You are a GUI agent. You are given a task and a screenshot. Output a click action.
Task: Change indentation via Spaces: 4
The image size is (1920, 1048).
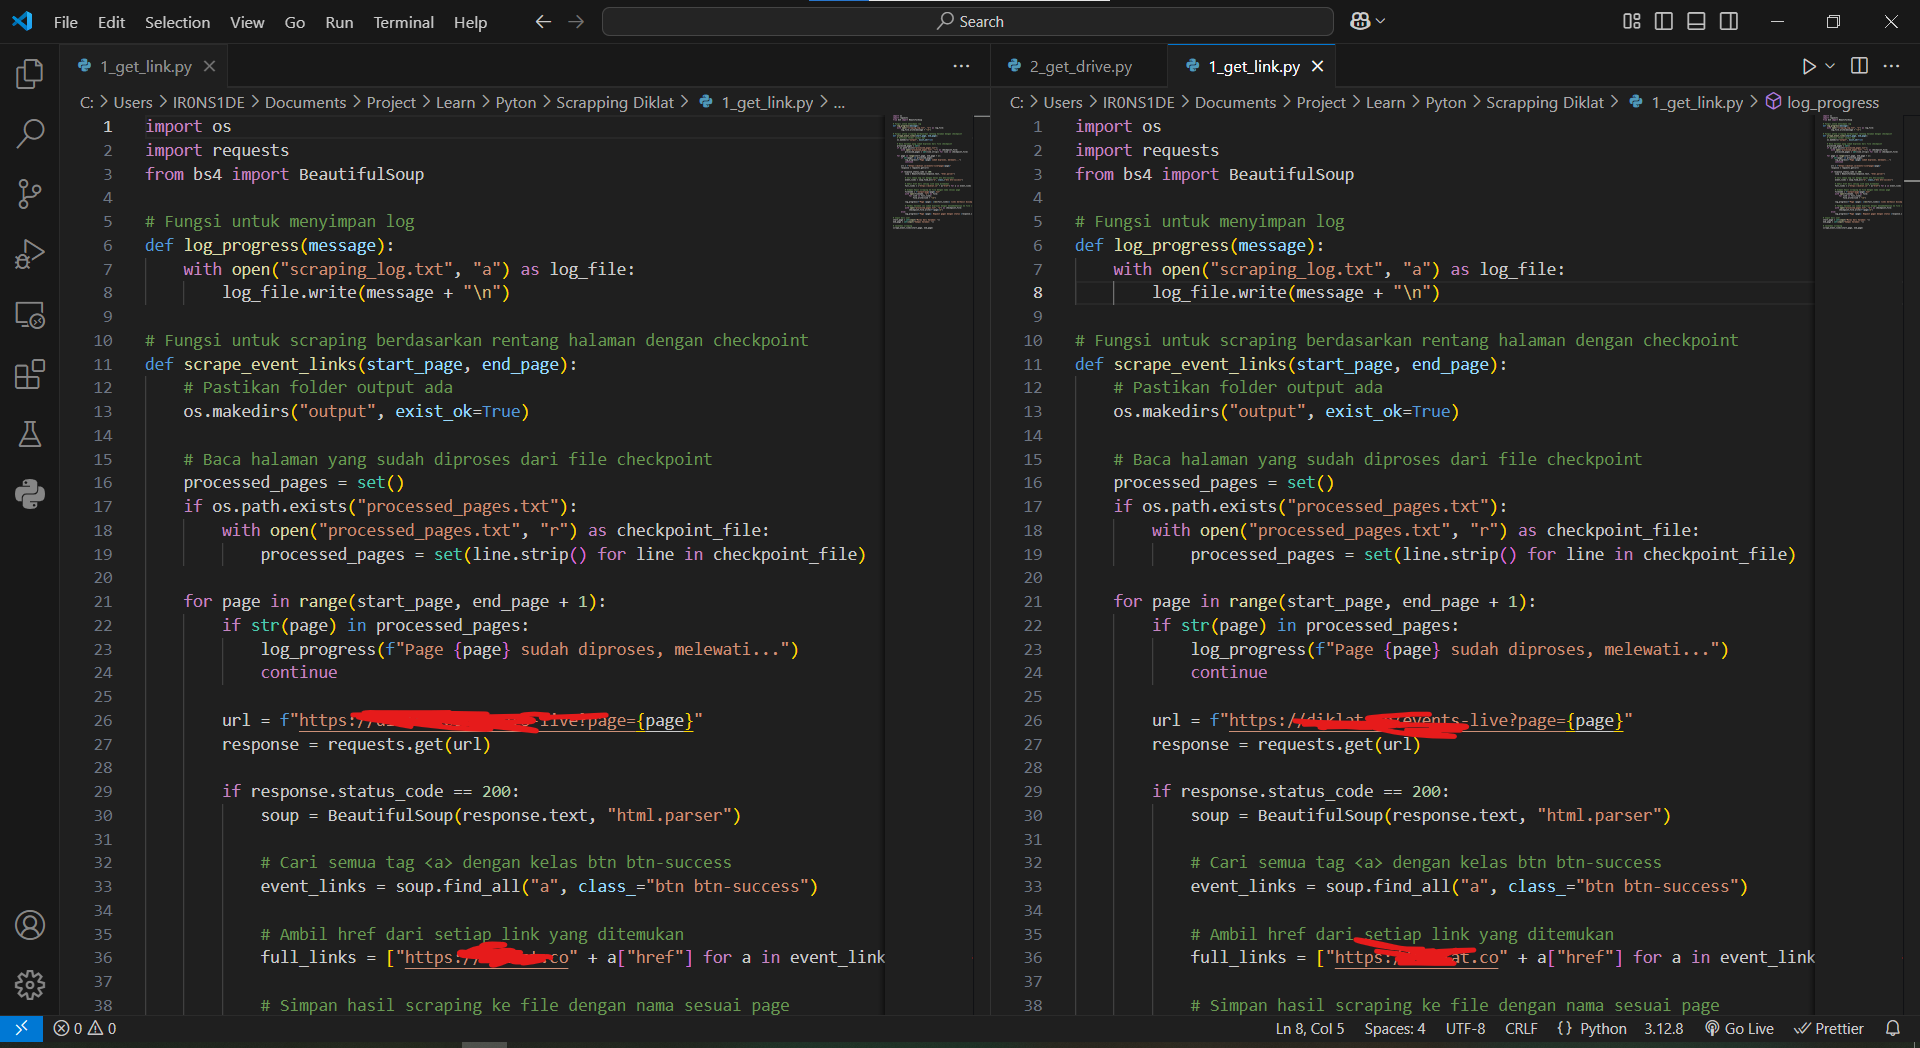click(x=1394, y=1028)
